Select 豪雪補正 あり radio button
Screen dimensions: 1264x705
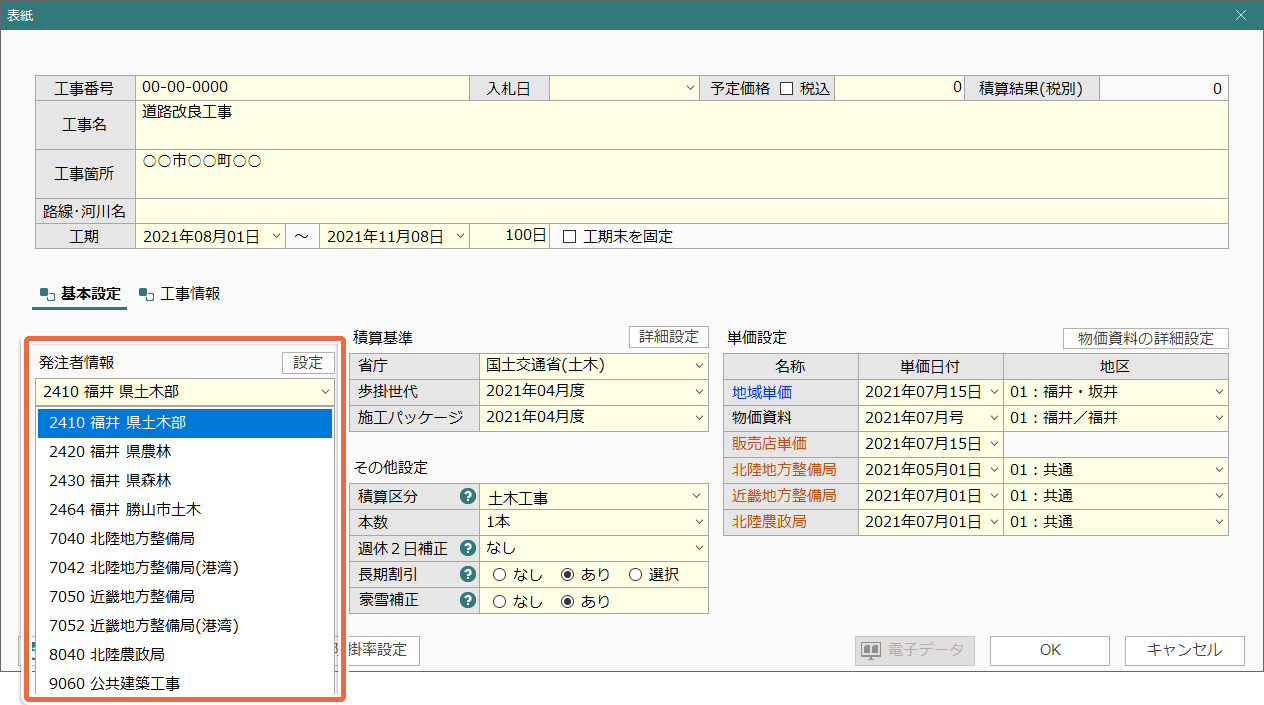point(567,601)
